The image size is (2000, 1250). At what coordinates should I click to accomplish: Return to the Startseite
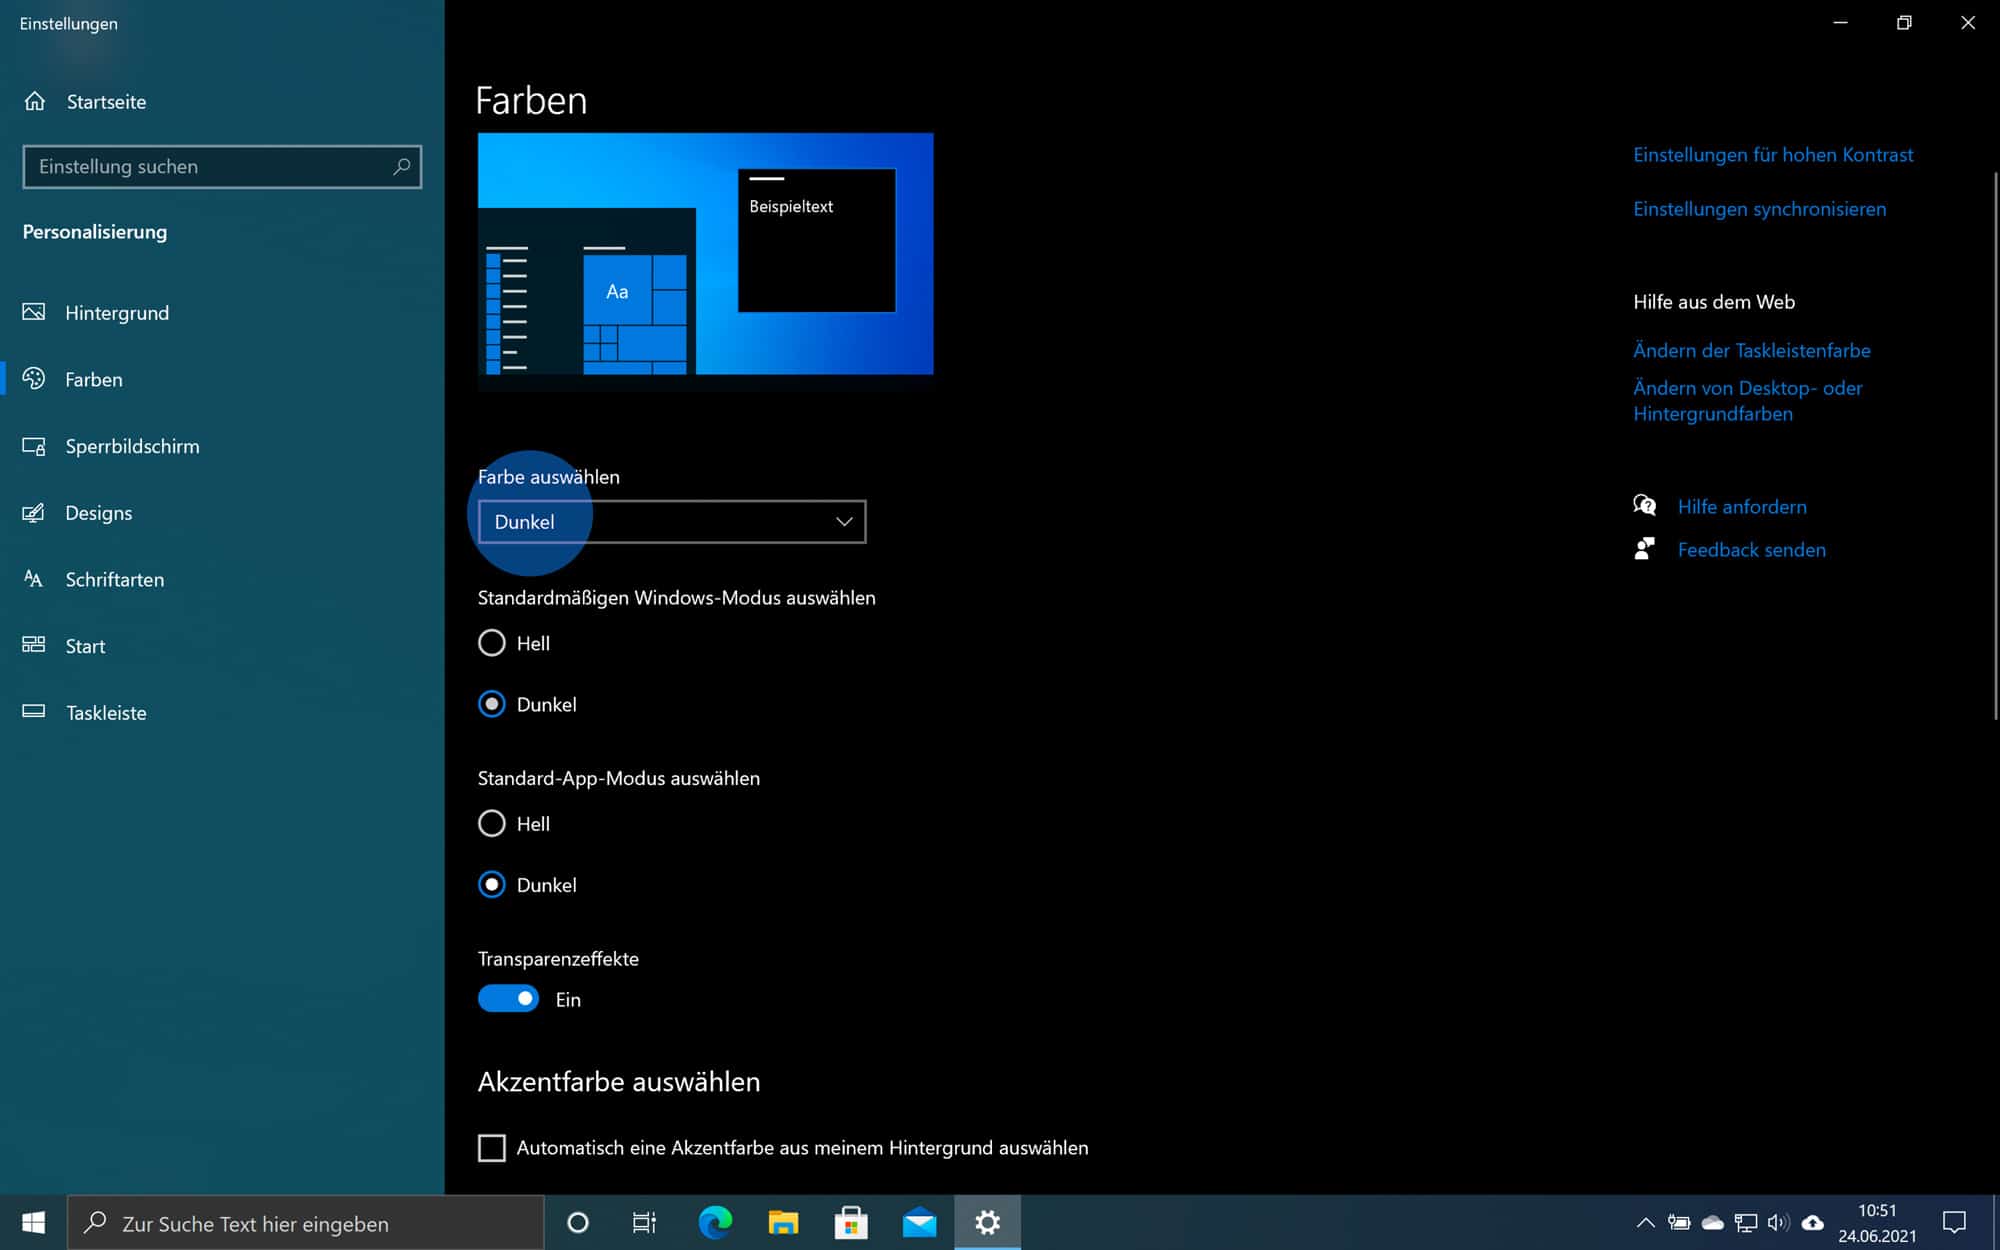pos(105,101)
